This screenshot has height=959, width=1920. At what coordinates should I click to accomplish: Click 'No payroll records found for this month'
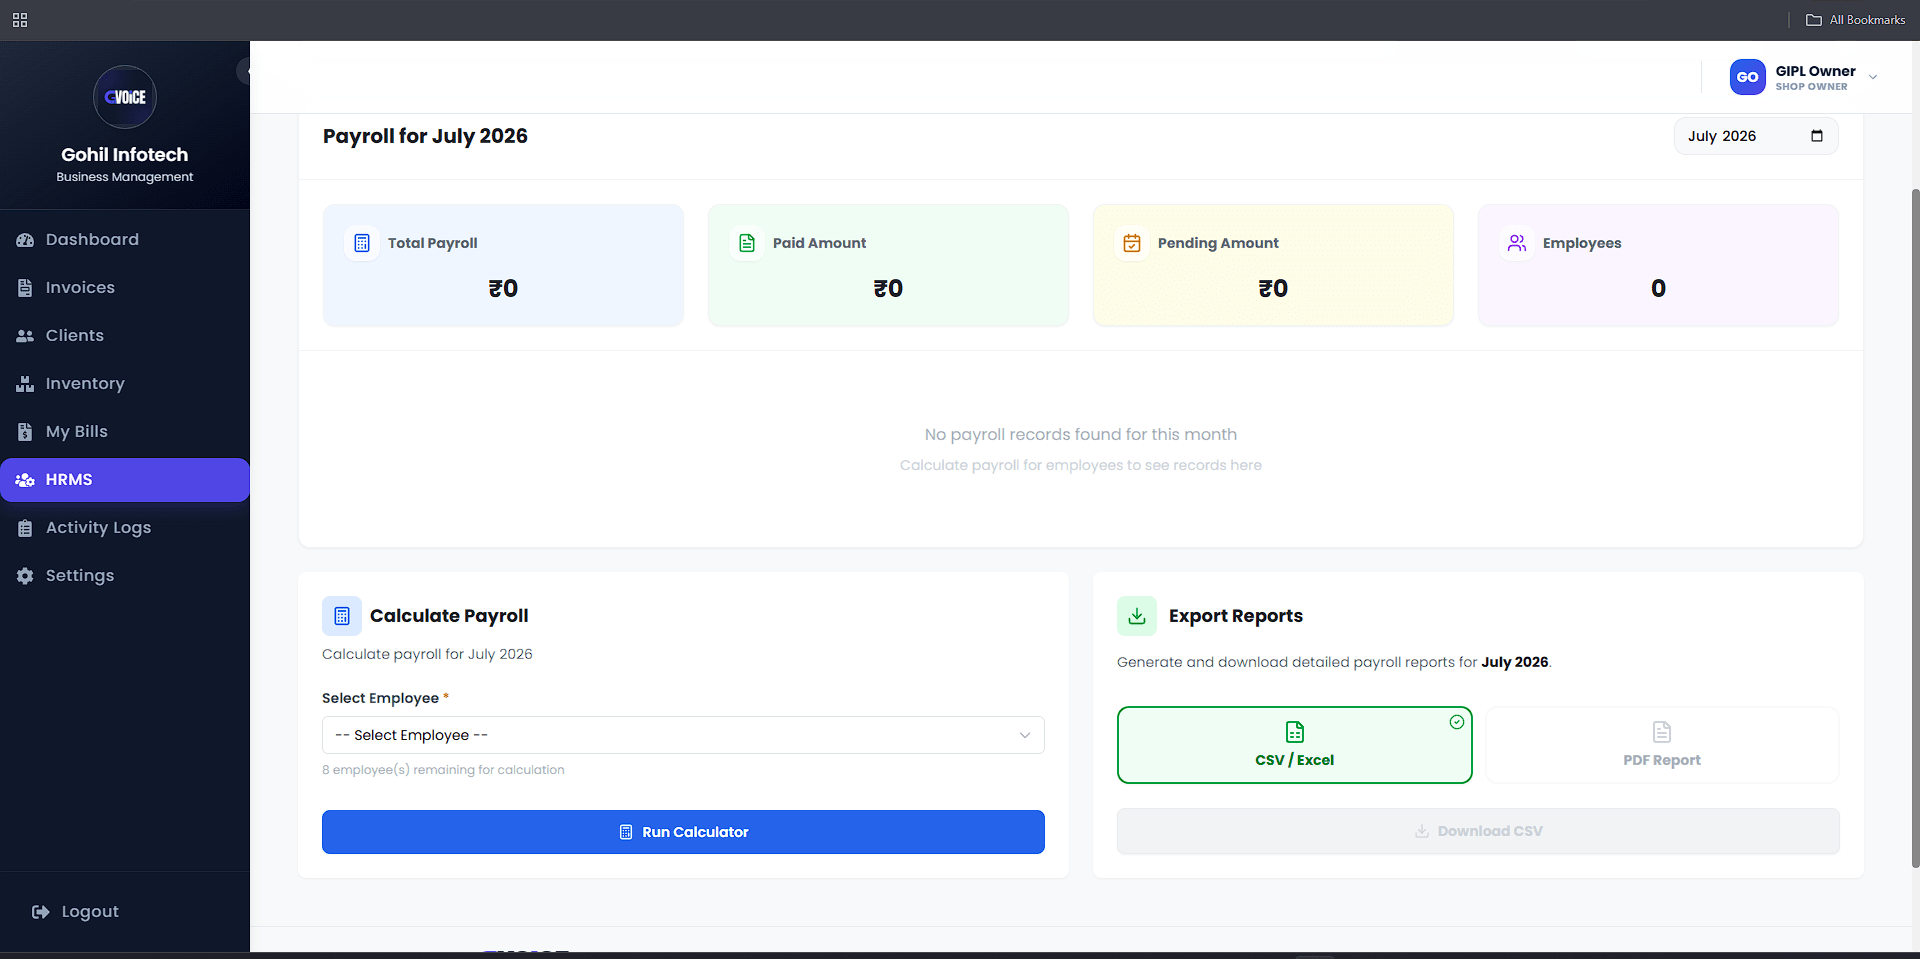pos(1081,435)
